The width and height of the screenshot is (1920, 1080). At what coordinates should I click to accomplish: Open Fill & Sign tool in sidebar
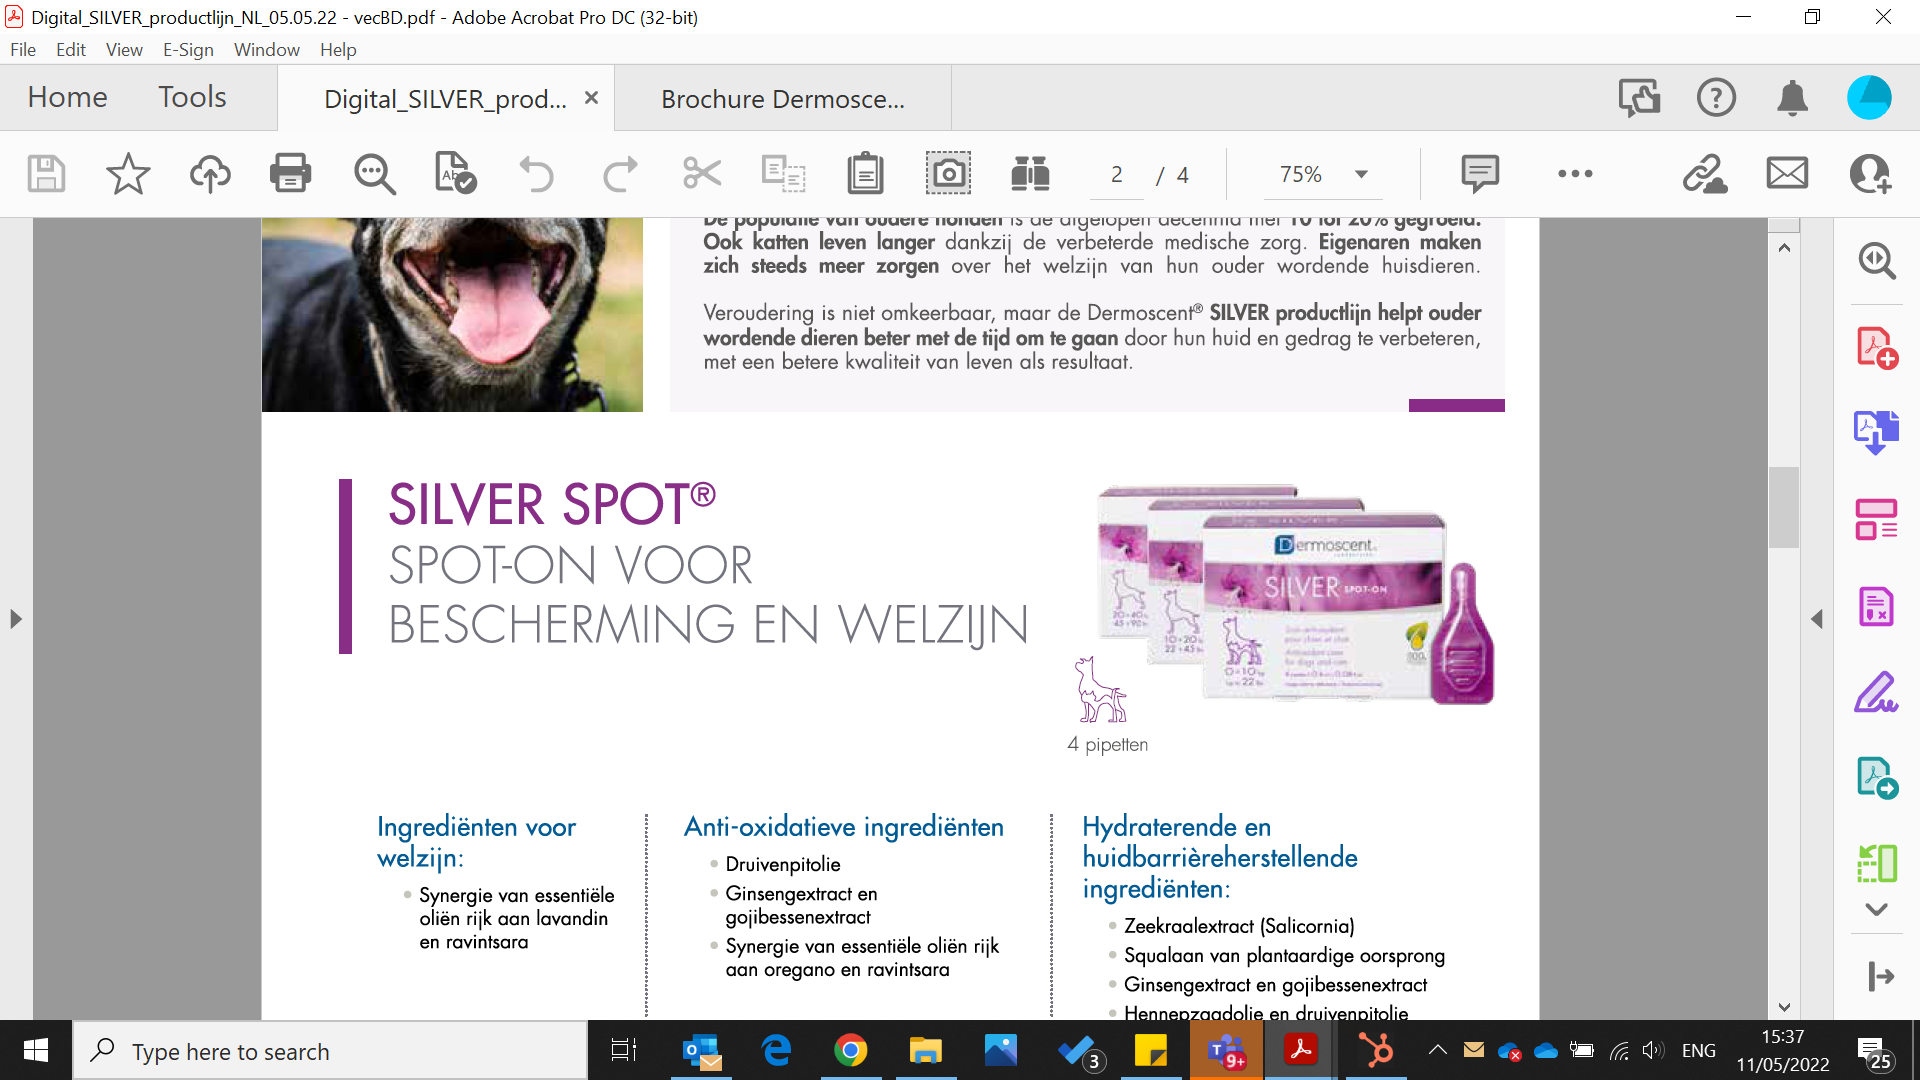(1876, 693)
